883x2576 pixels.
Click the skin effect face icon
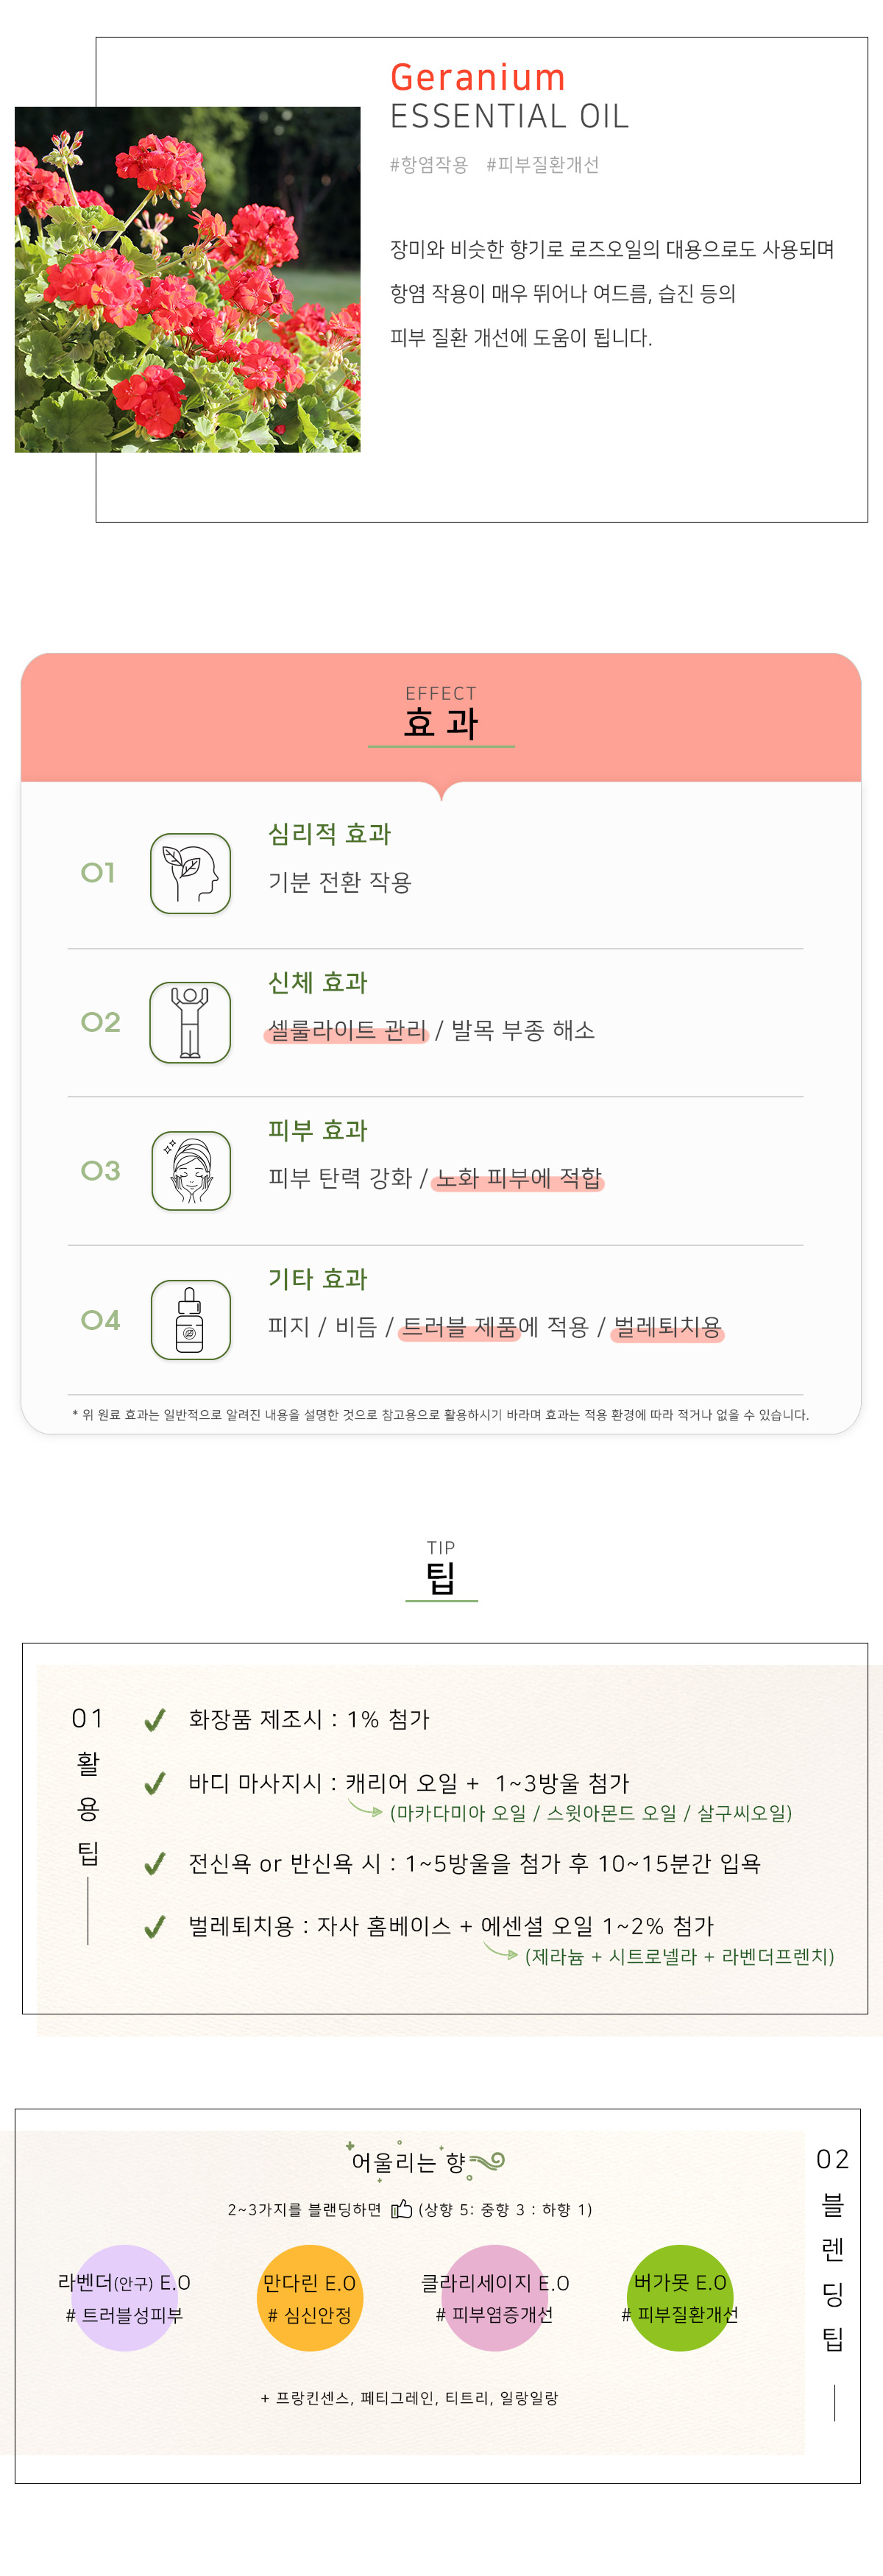(190, 1170)
